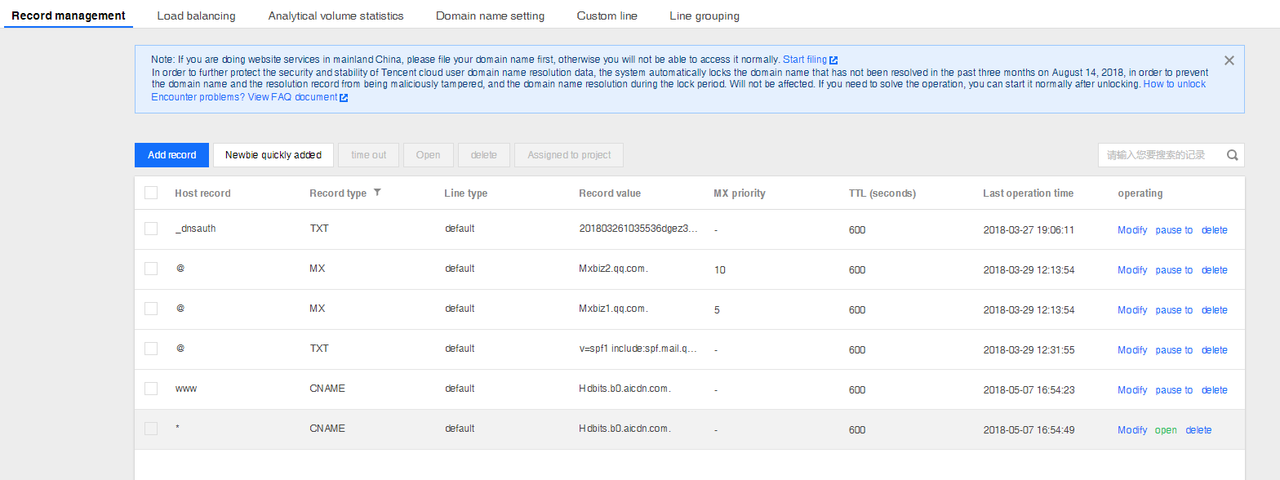The height and width of the screenshot is (480, 1280).
Task: Open the Record type filter funnel icon
Action: [x=377, y=193]
